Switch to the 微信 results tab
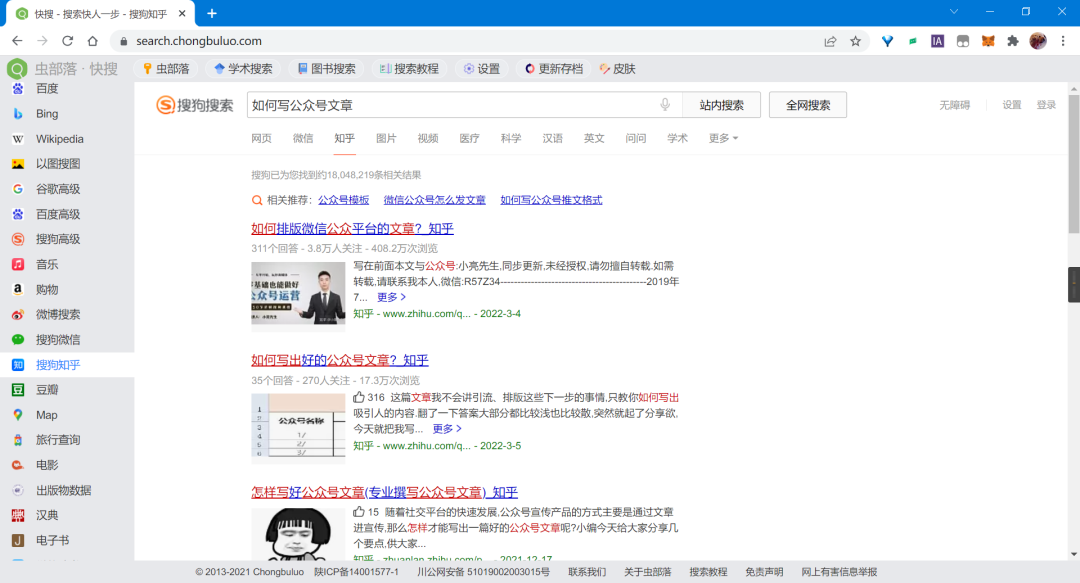The height and width of the screenshot is (583, 1080). pos(303,139)
